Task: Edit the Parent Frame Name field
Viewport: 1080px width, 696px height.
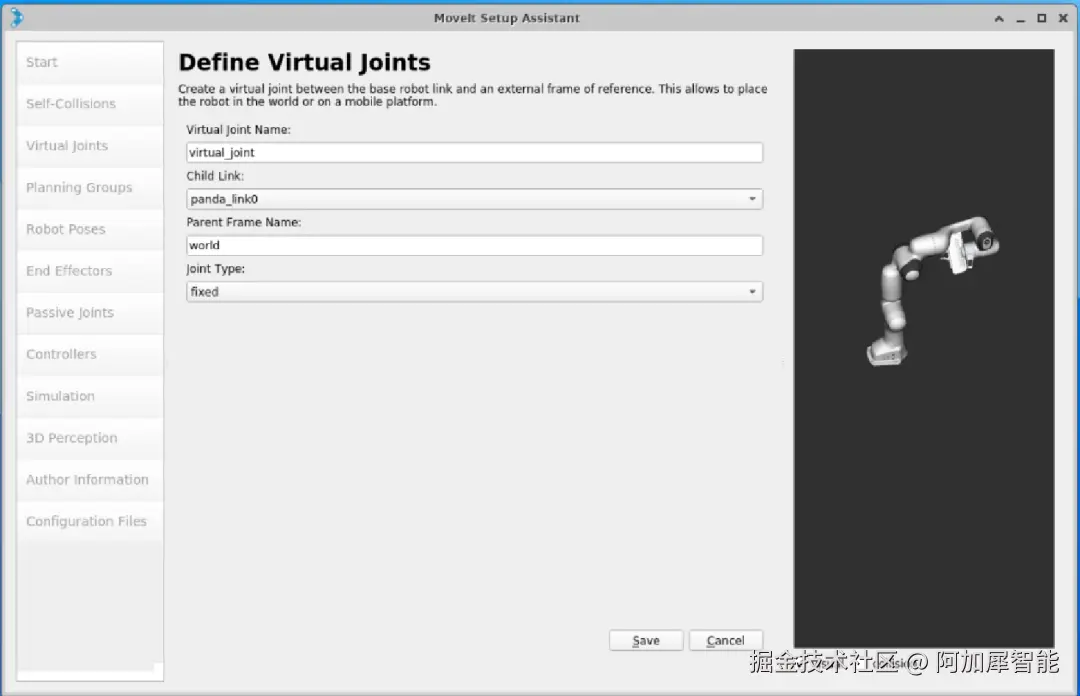Action: click(x=474, y=245)
